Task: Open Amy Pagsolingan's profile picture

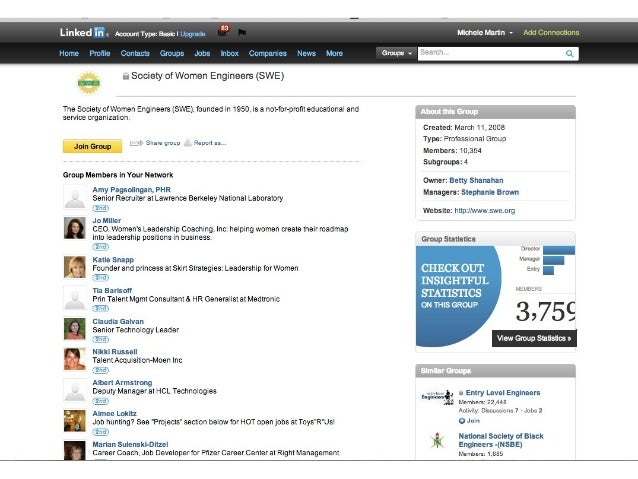Action: (x=75, y=197)
